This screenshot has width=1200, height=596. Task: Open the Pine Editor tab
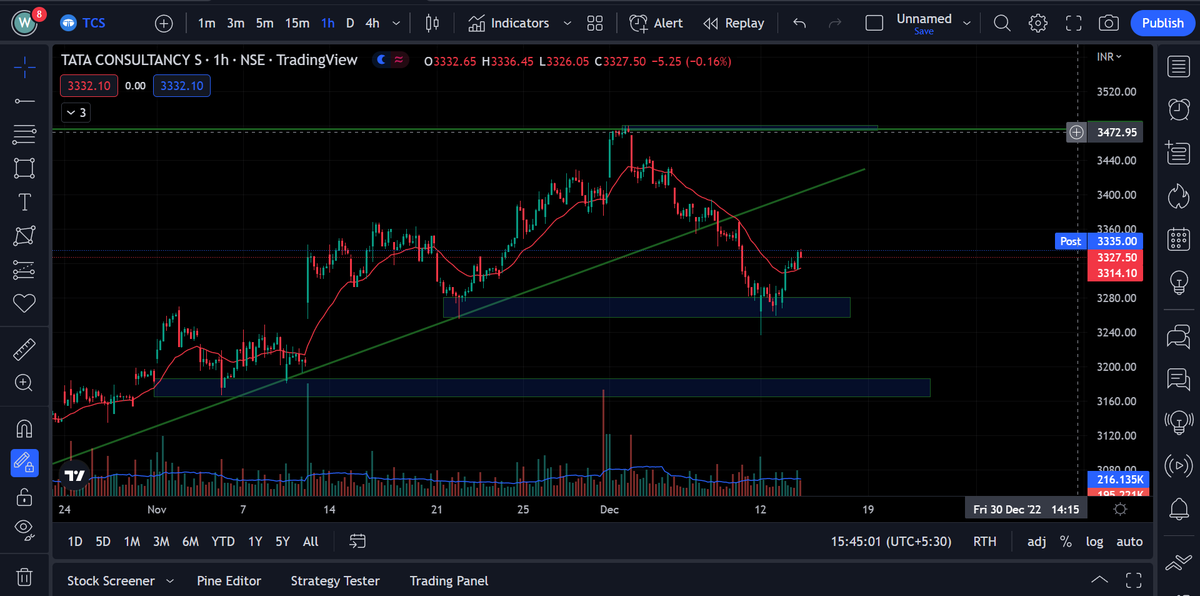[229, 580]
